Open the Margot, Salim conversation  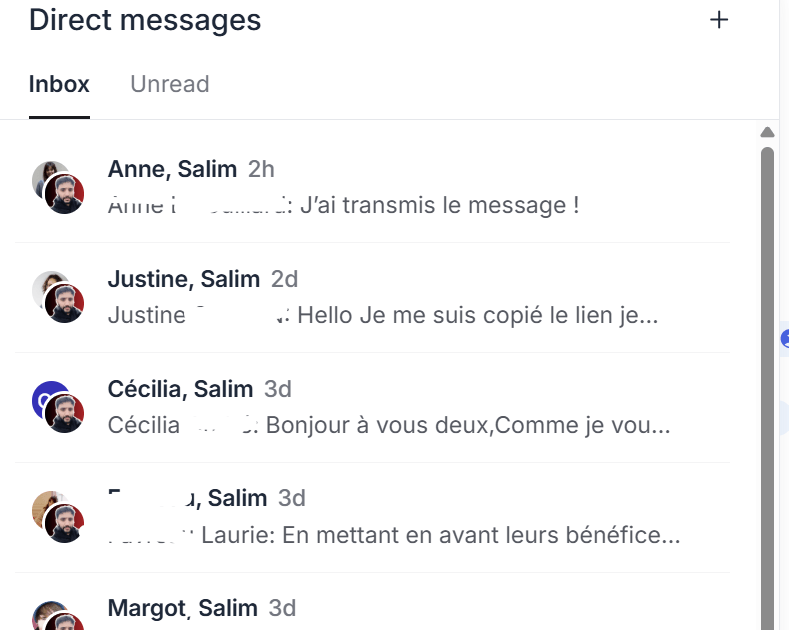(x=372, y=602)
